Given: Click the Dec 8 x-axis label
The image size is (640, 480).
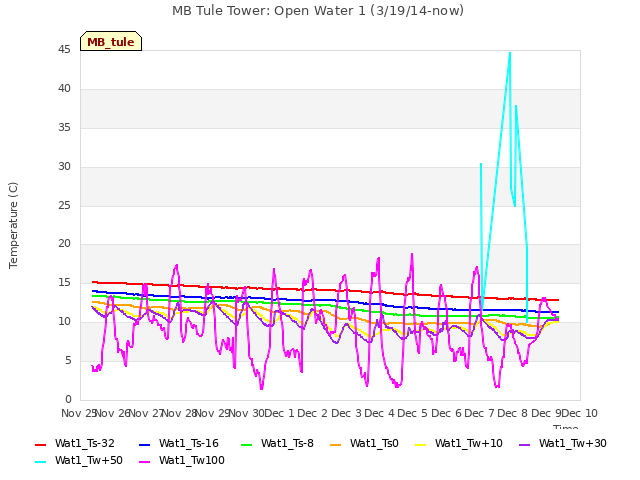Looking at the screenshot, I should click(513, 413).
